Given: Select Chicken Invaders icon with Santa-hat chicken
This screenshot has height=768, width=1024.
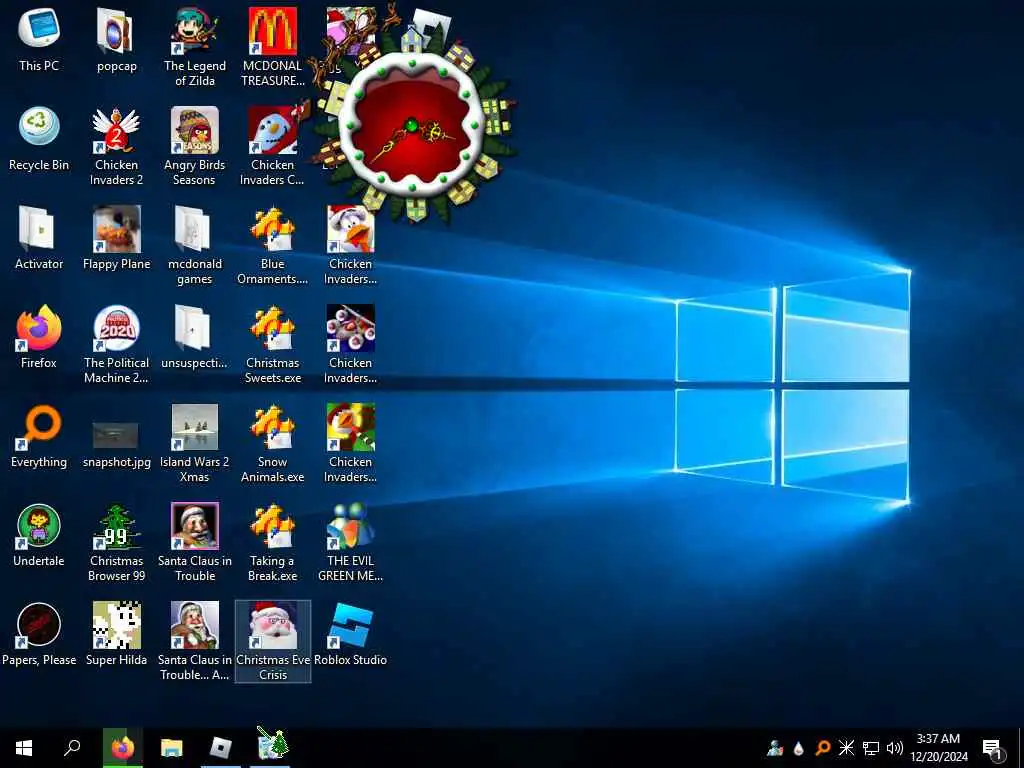Looking at the screenshot, I should coord(351,246).
